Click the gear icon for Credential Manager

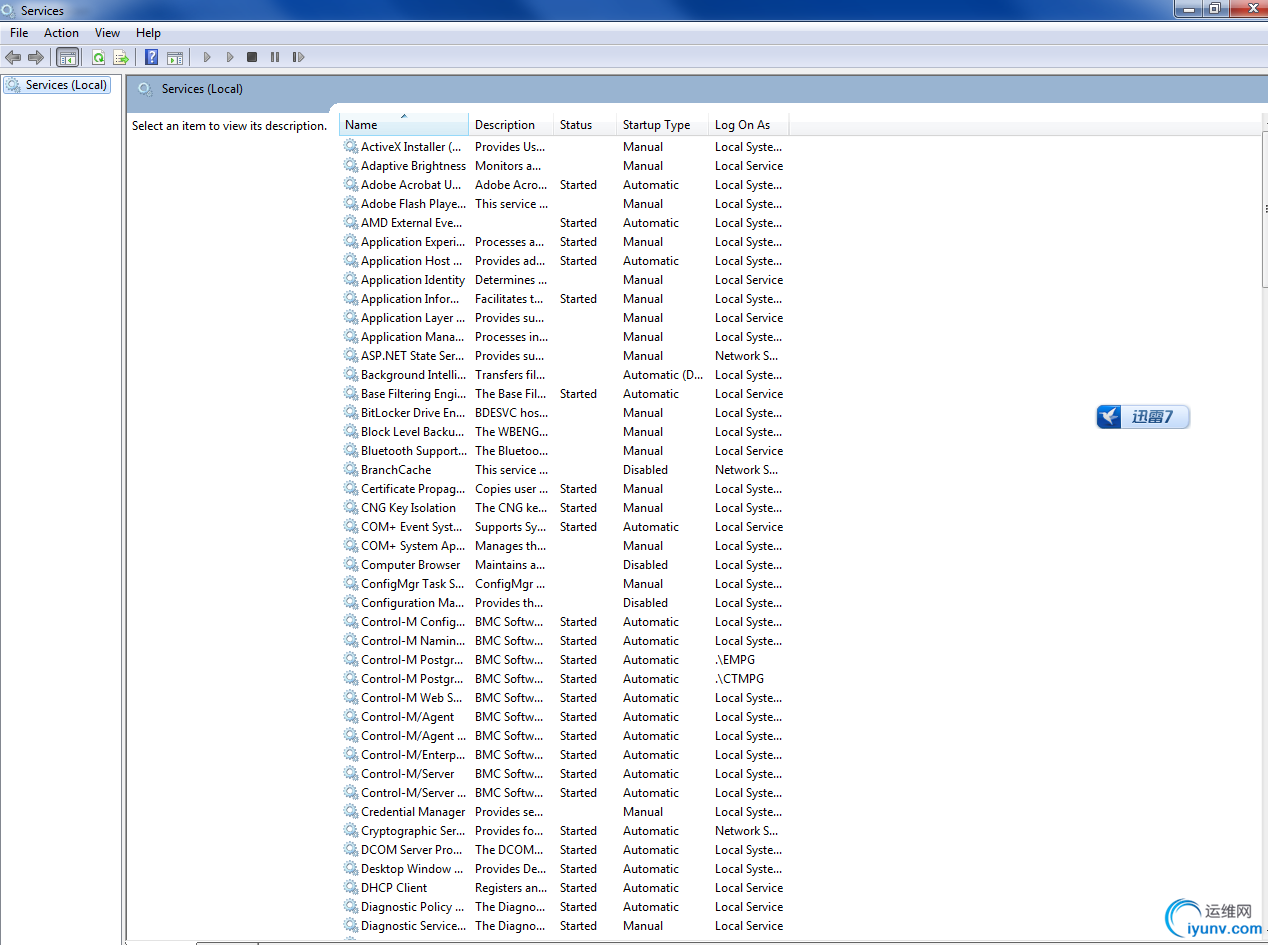pos(351,811)
